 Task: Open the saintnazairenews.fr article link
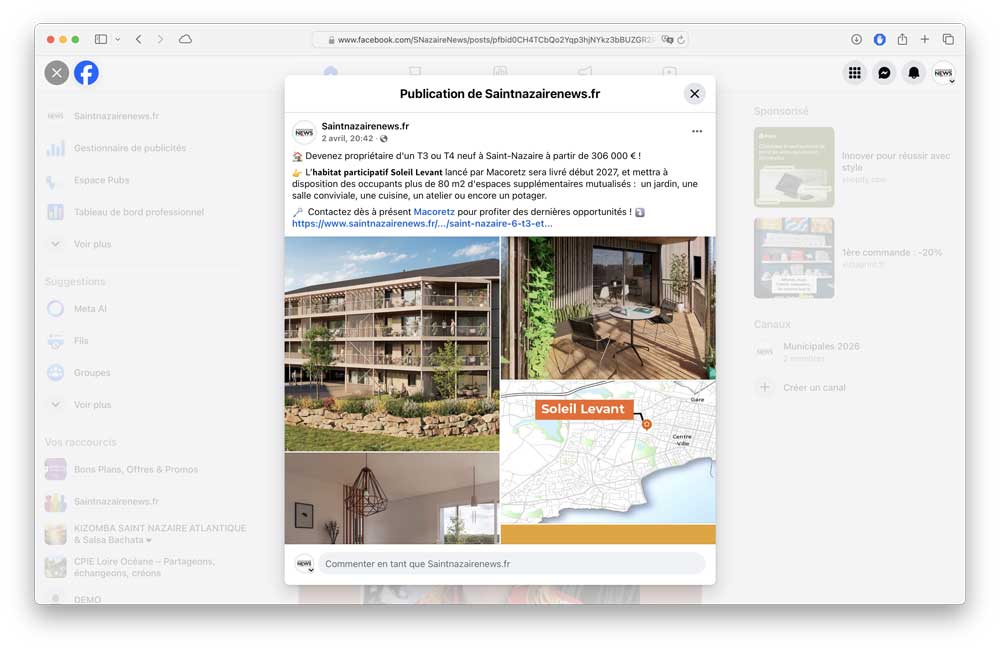[x=421, y=224]
